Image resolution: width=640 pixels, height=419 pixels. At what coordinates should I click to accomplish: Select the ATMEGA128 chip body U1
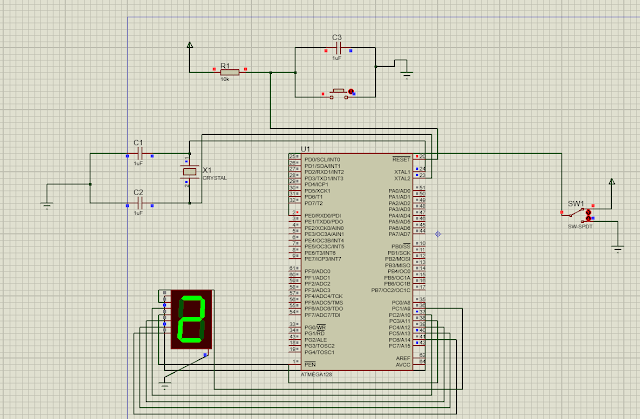(357, 262)
